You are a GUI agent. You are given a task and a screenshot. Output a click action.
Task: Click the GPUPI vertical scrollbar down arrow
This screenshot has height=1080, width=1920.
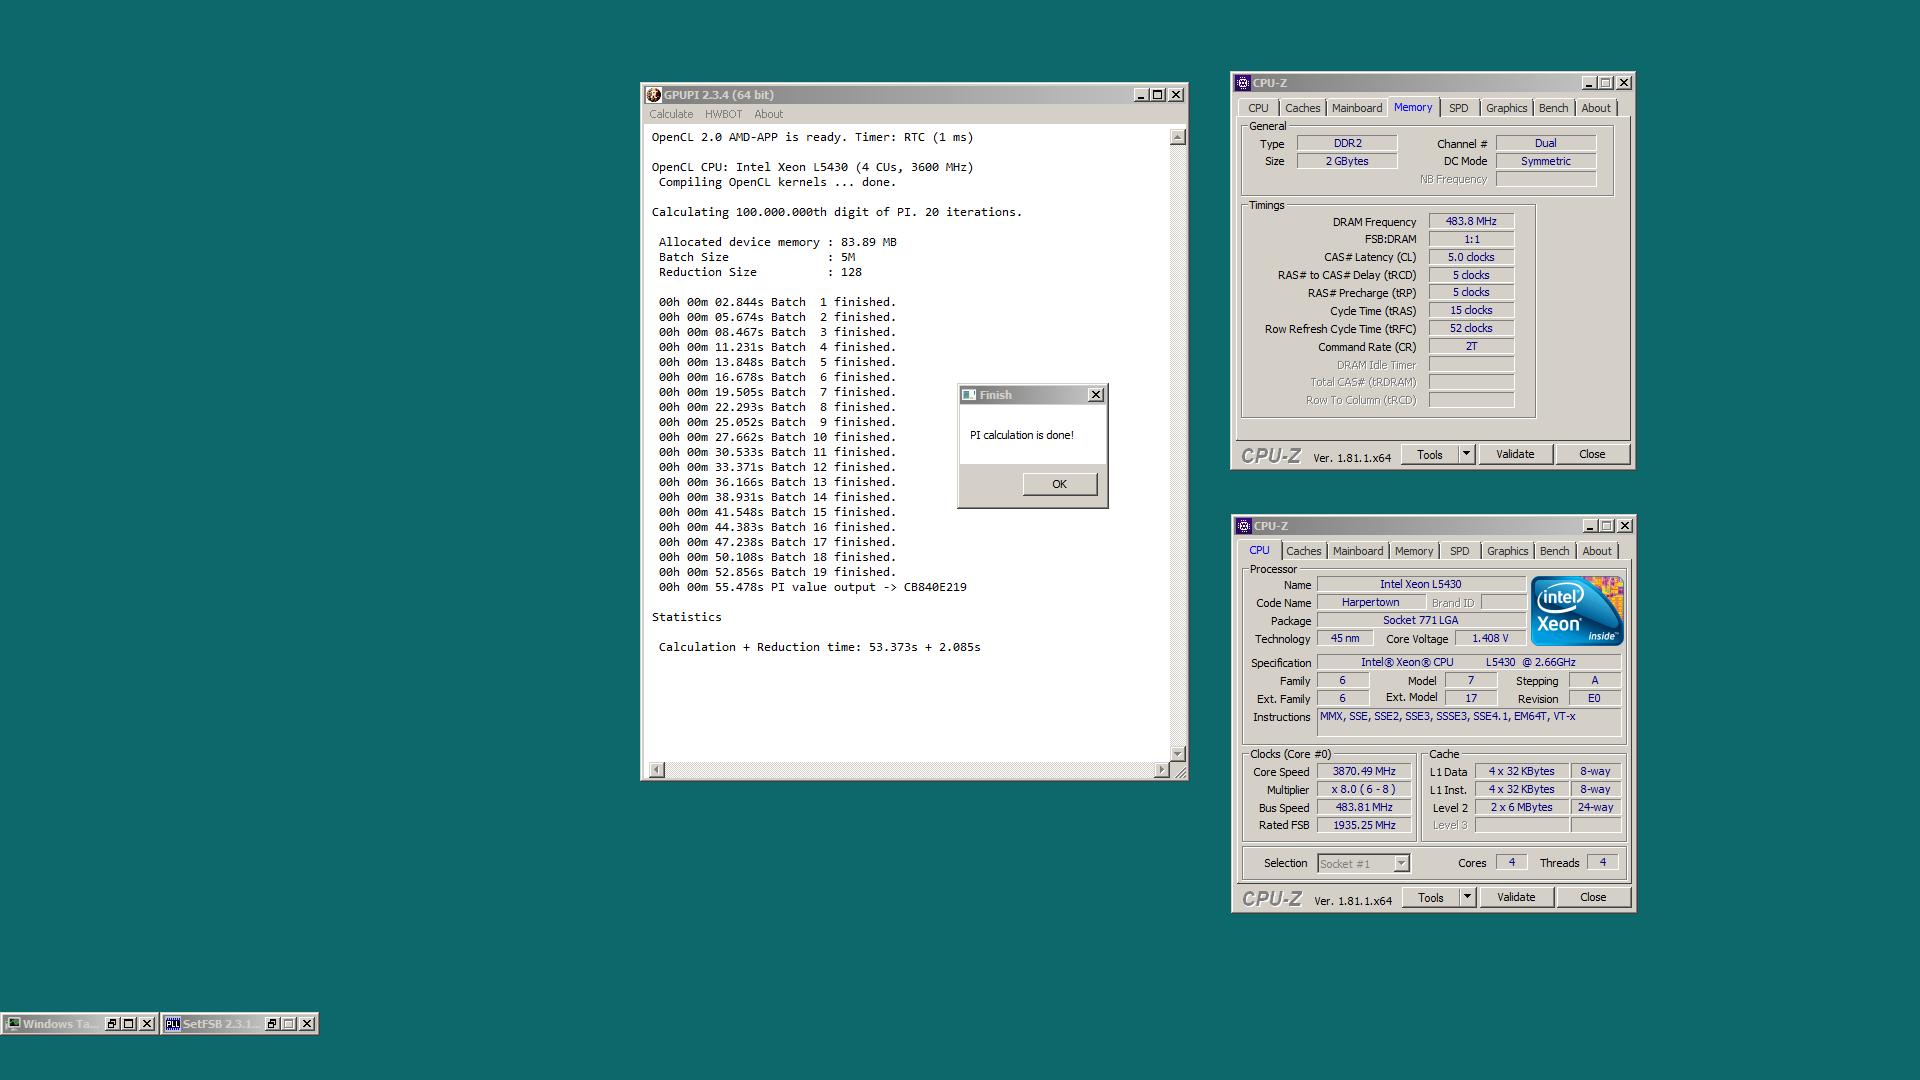tap(1178, 754)
